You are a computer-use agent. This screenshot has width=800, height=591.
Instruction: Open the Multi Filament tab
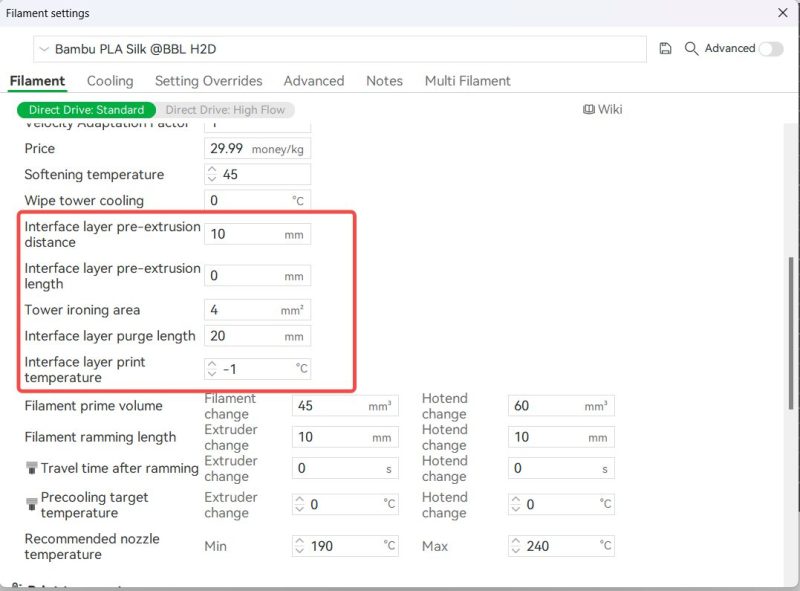(x=467, y=81)
